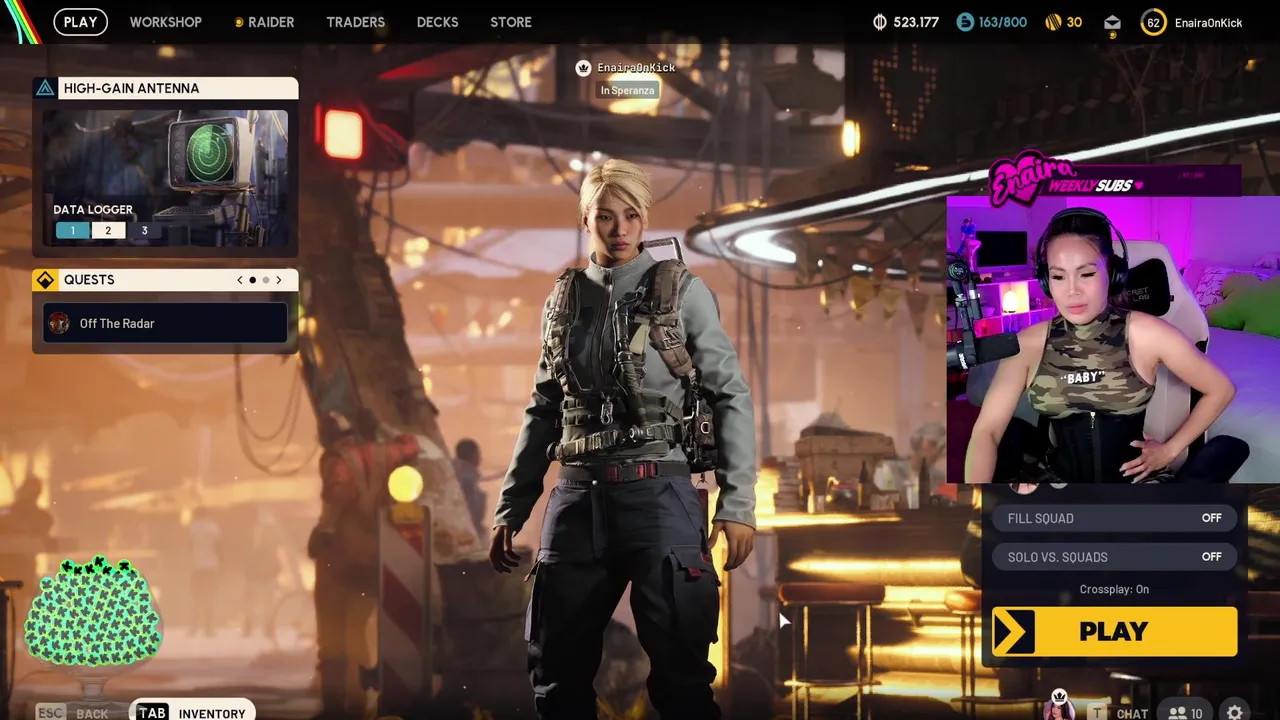Click the In Speranza status label

tap(627, 90)
